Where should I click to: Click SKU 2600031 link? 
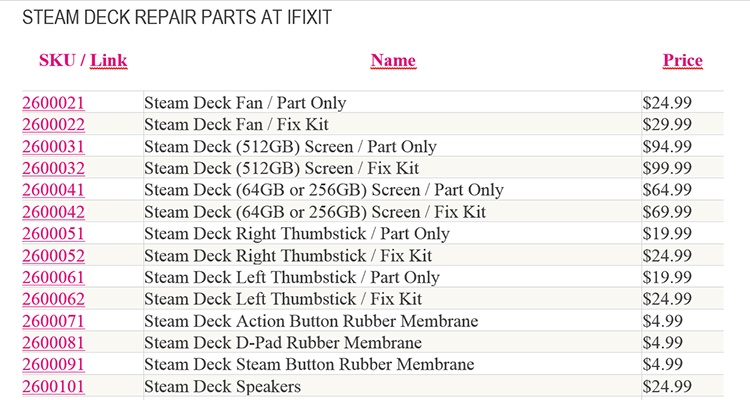[53, 146]
